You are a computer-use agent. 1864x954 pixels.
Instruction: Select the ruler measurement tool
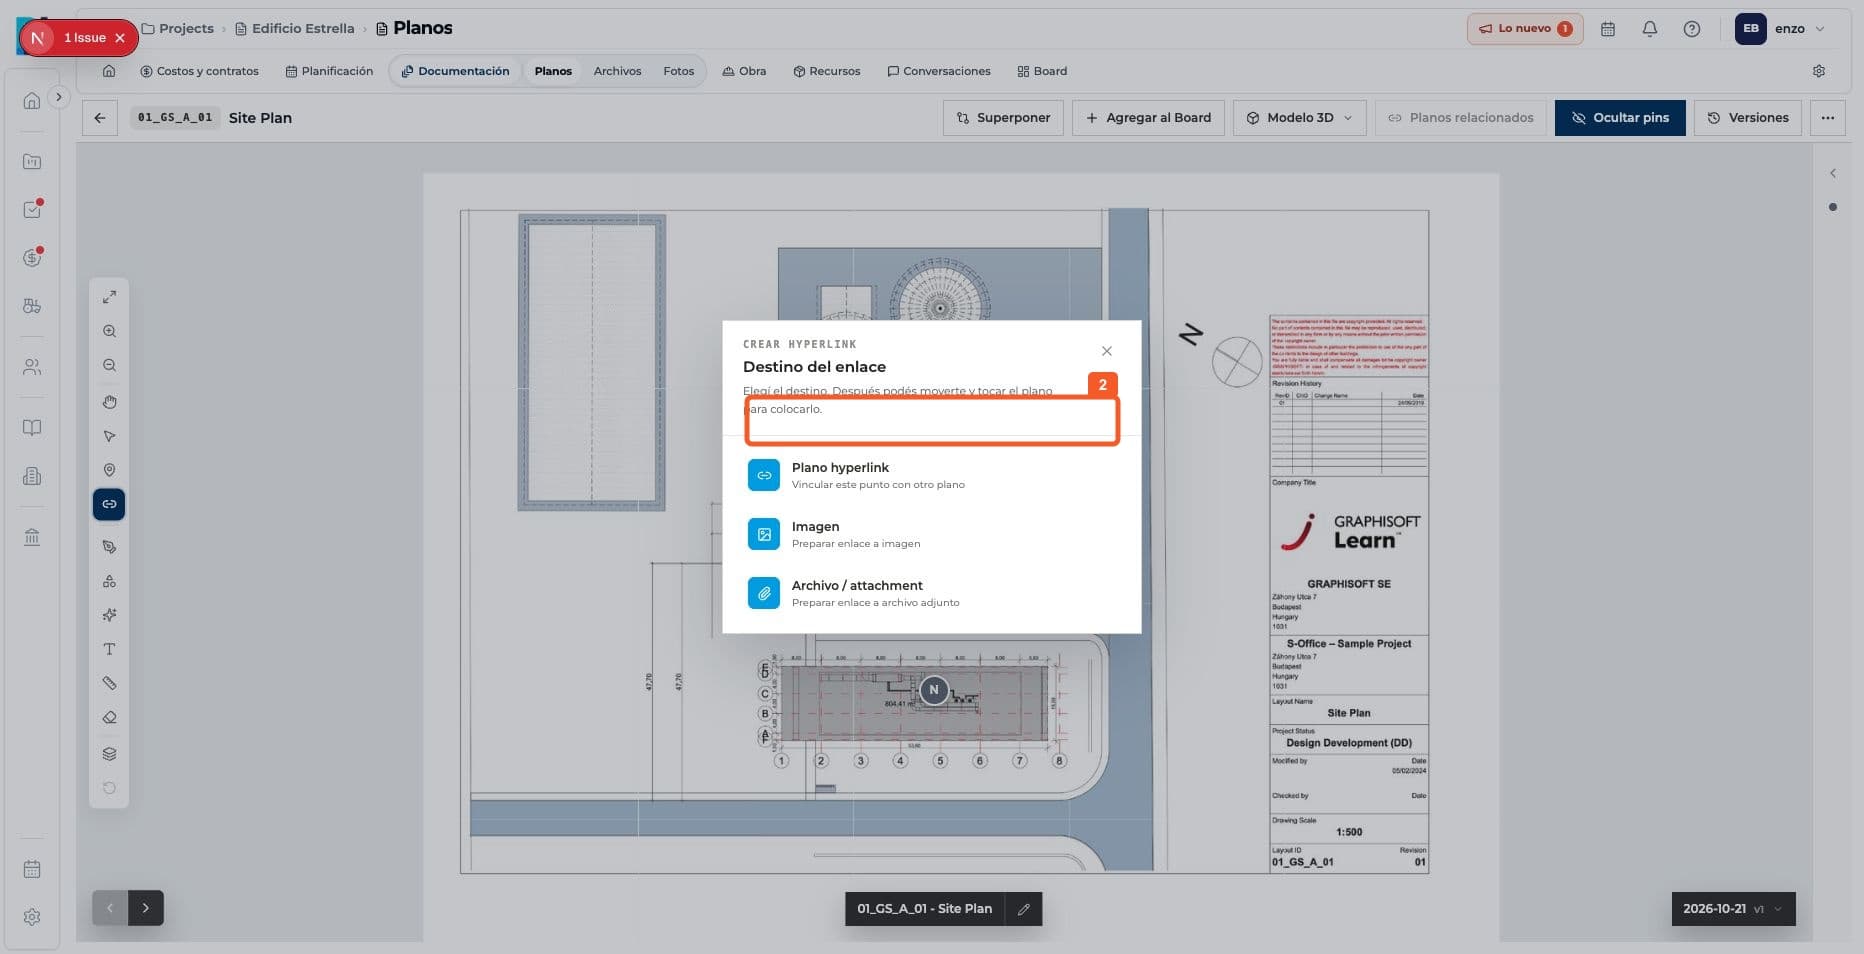pyautogui.click(x=109, y=683)
